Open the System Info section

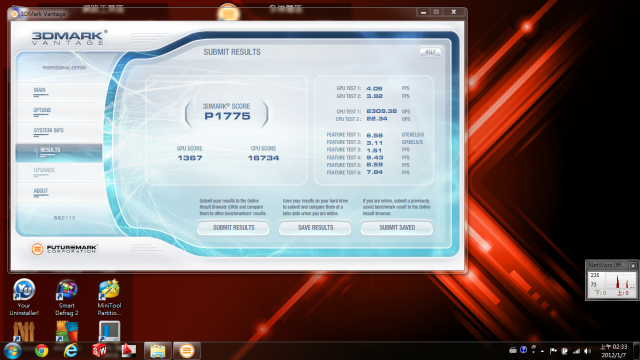(59, 132)
